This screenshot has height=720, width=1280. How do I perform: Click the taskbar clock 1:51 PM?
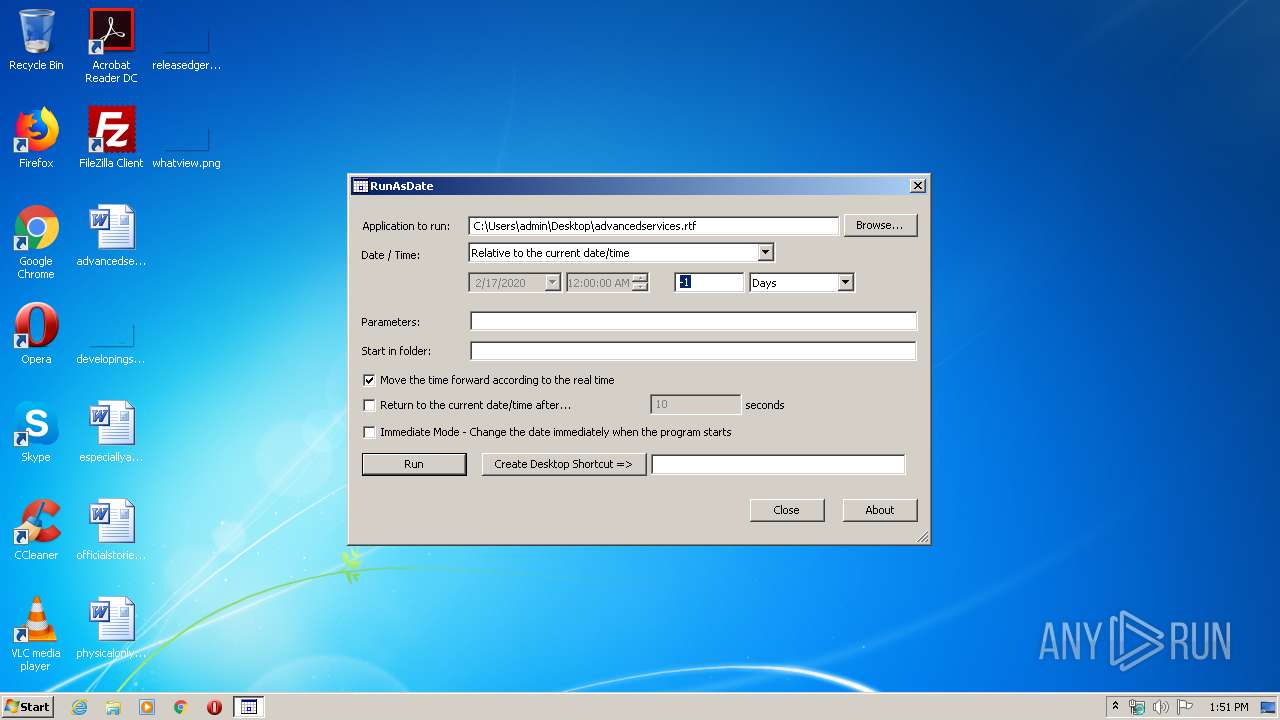click(x=1228, y=707)
